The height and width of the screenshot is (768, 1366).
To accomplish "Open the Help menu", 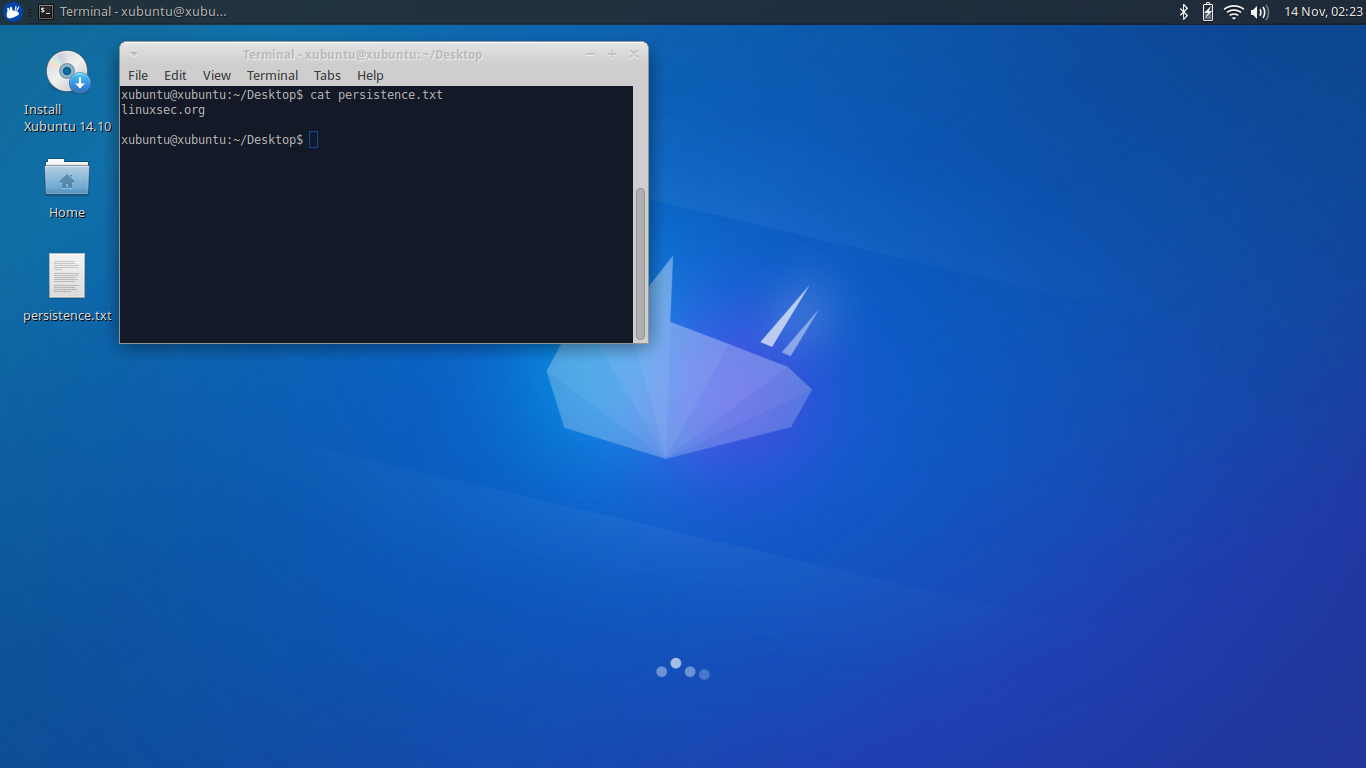I will [x=370, y=75].
